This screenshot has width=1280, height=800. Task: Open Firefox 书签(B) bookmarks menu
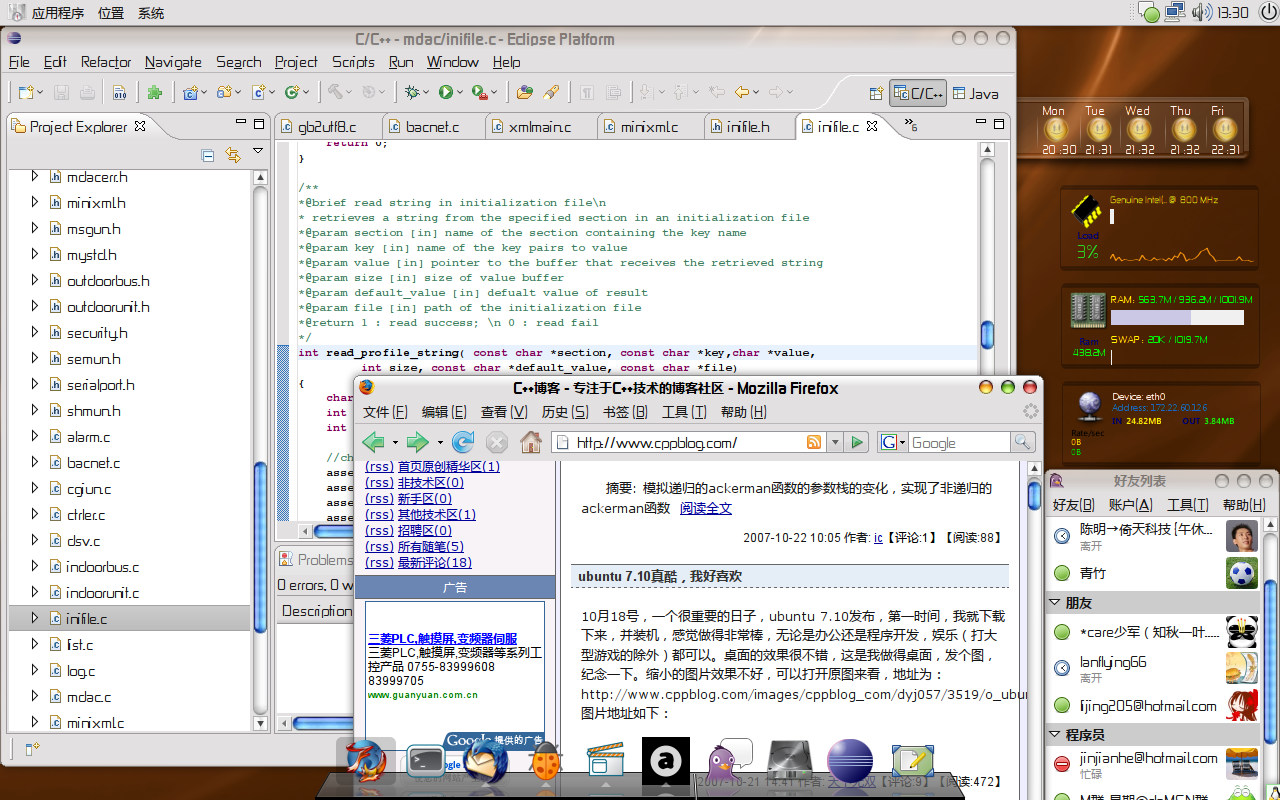pos(624,412)
